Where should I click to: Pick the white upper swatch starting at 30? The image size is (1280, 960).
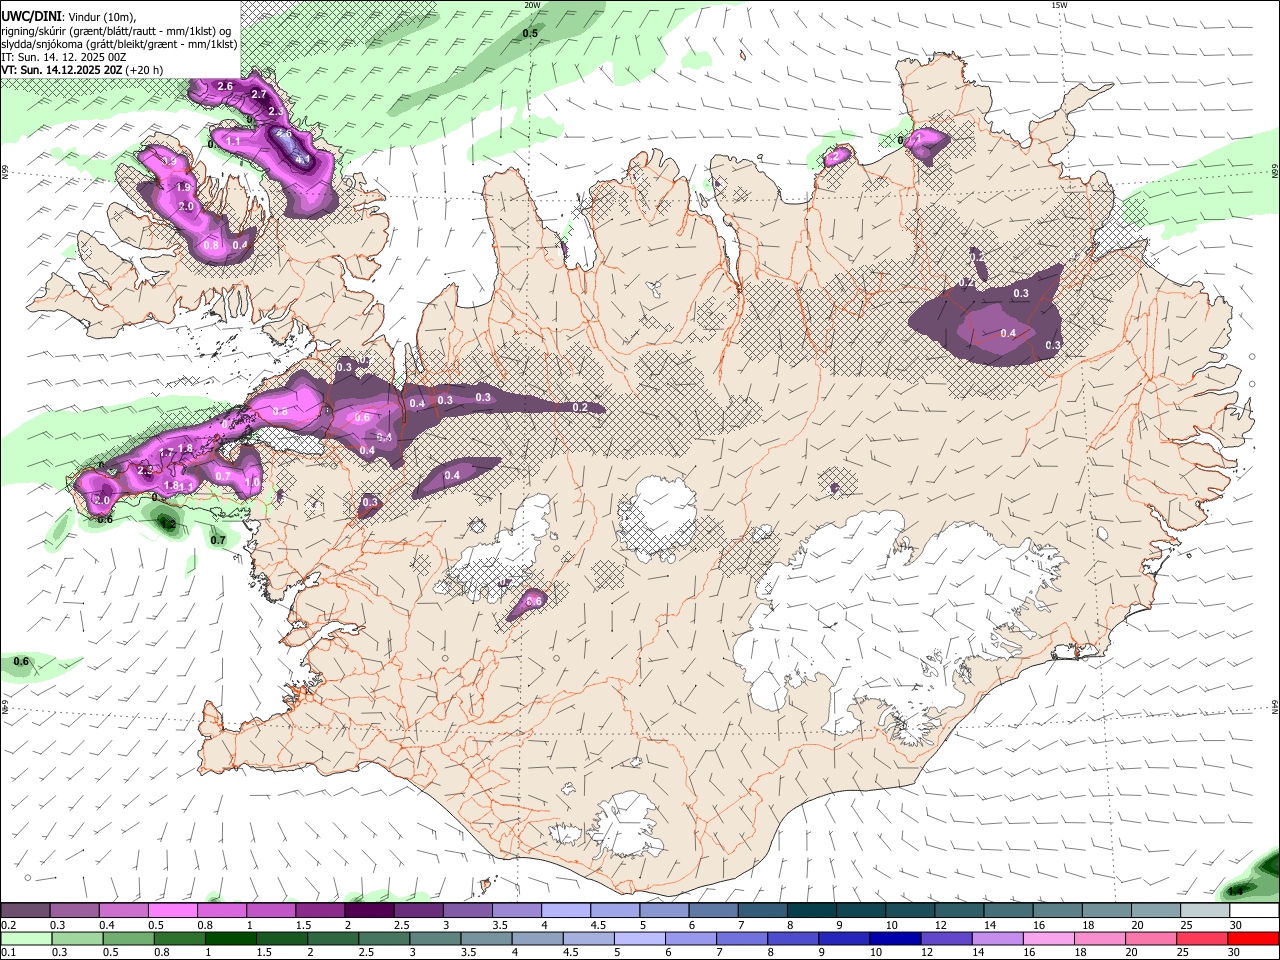point(1255,911)
